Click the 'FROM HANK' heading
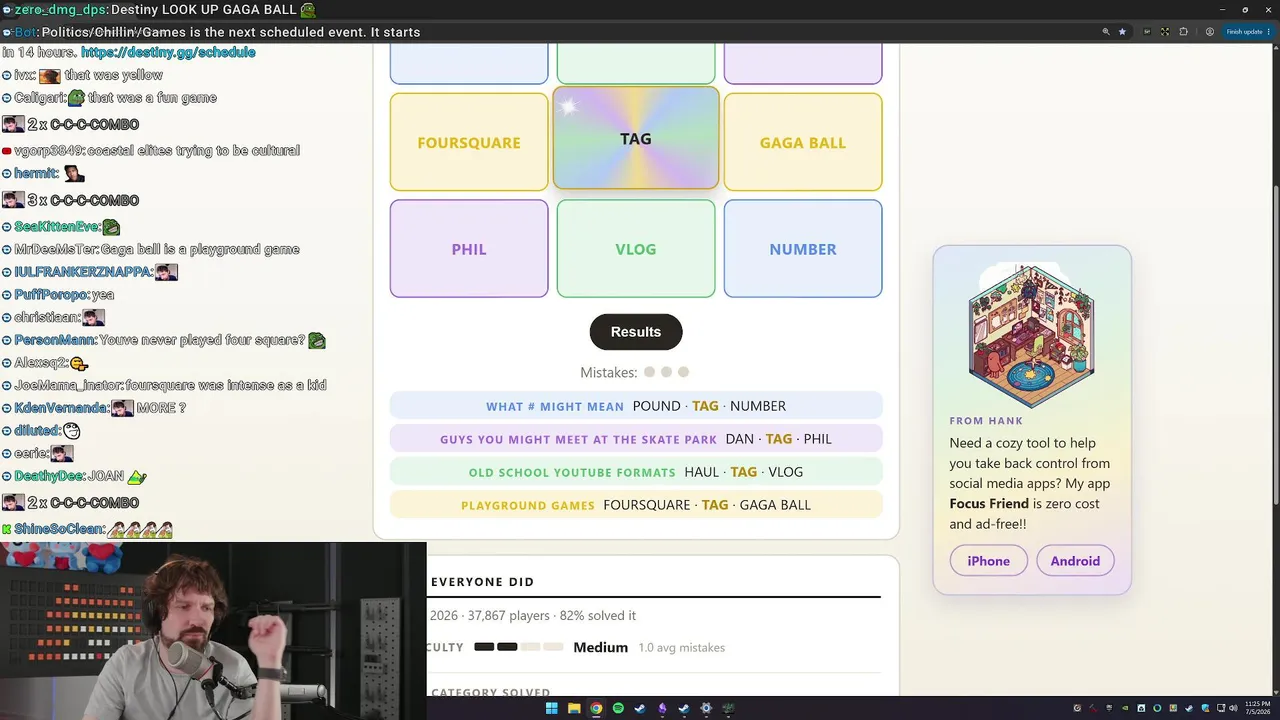Viewport: 1280px width, 720px height. point(986,421)
